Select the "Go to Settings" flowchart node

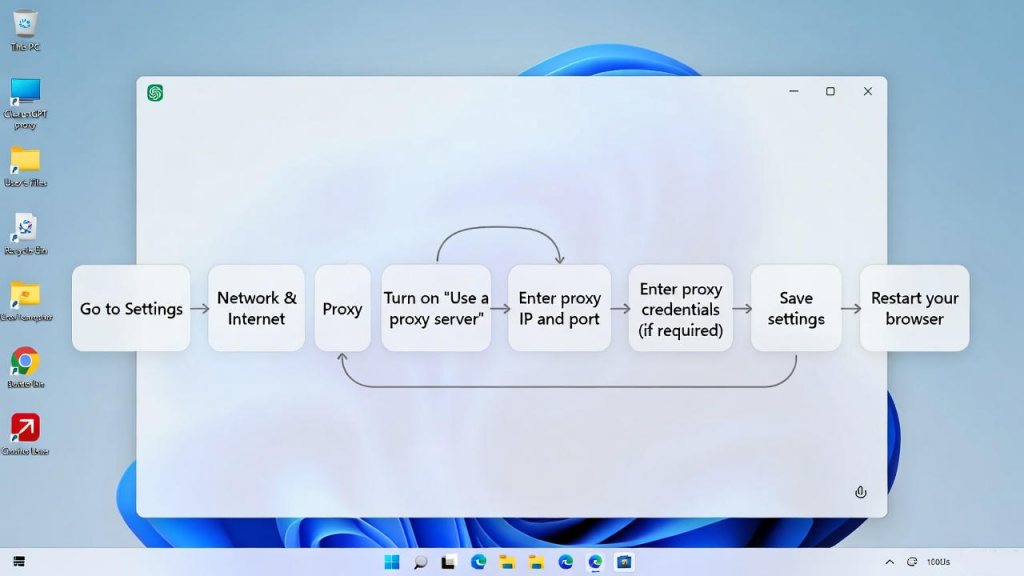coord(130,308)
